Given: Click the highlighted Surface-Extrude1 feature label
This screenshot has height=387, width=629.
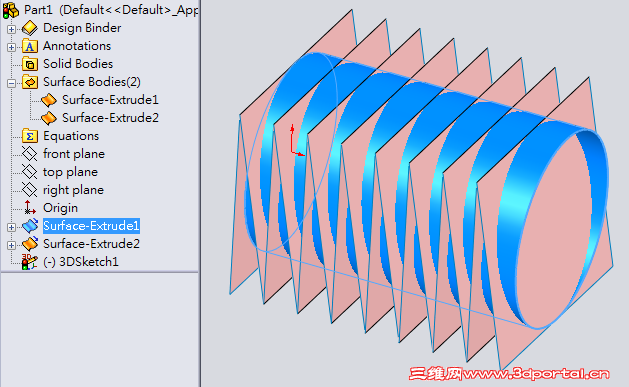Looking at the screenshot, I should [x=91, y=226].
